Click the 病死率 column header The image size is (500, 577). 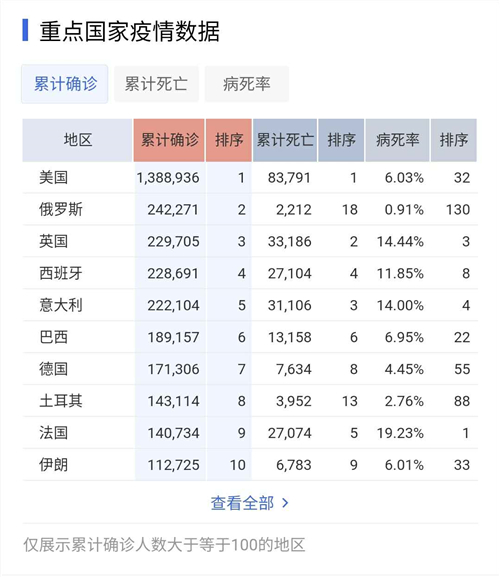tap(397, 140)
